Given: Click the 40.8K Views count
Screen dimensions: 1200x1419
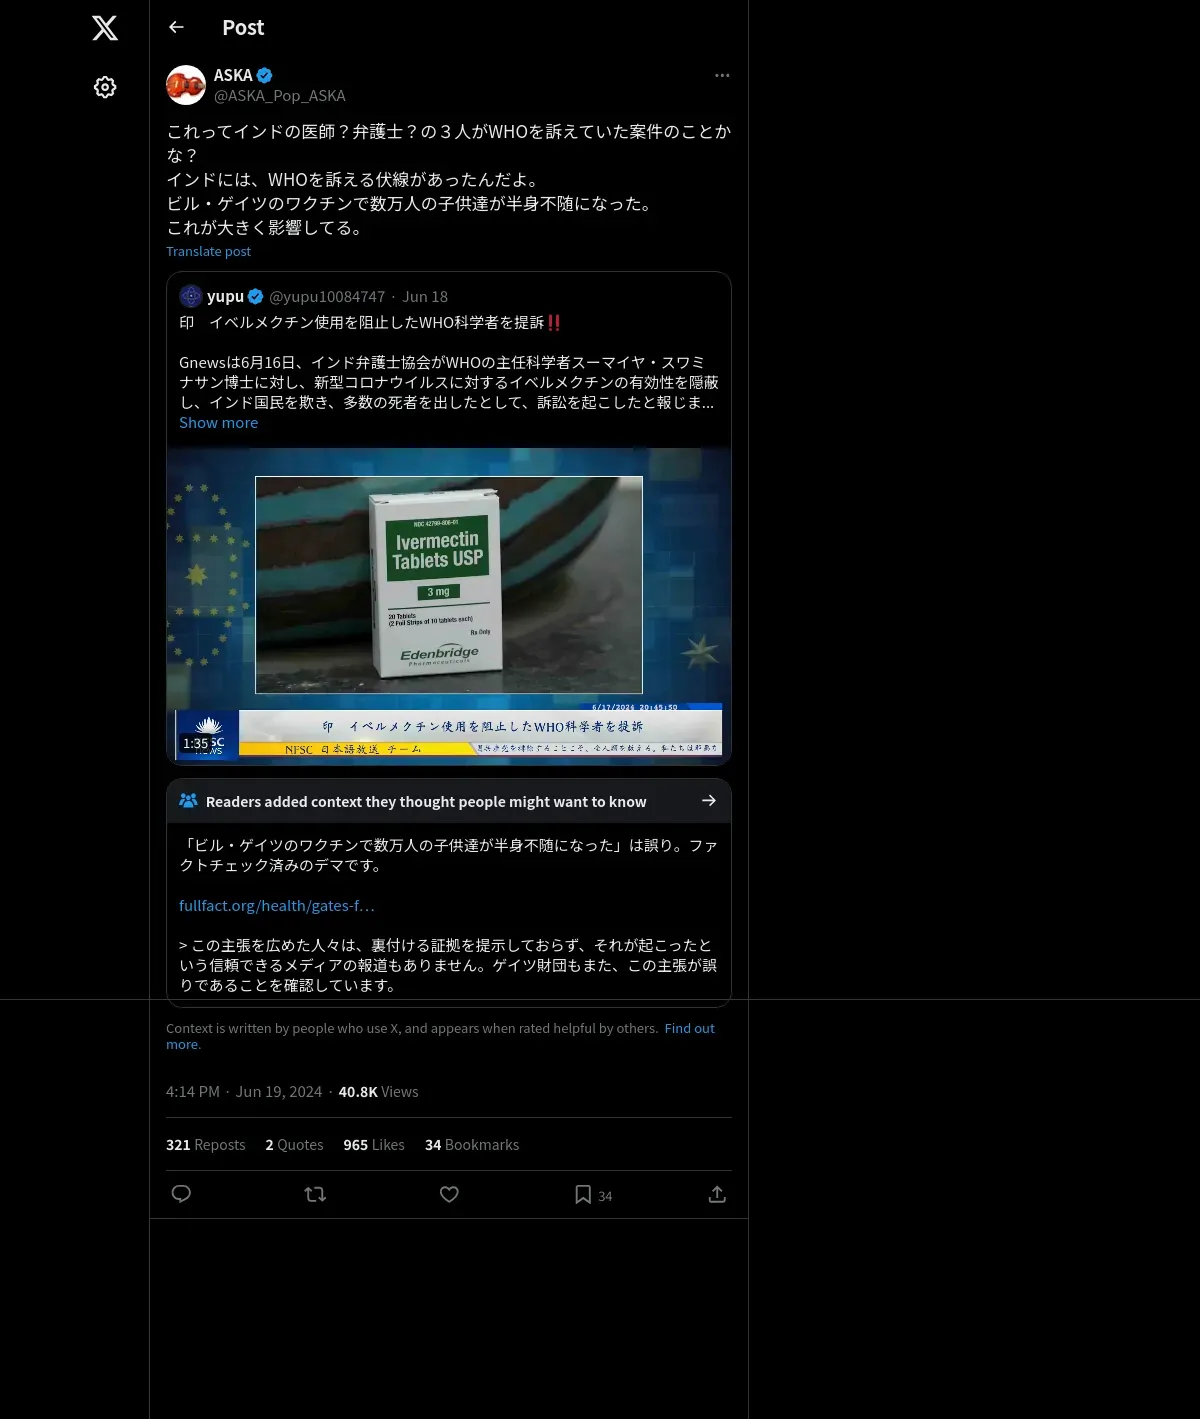Looking at the screenshot, I should [x=378, y=1092].
